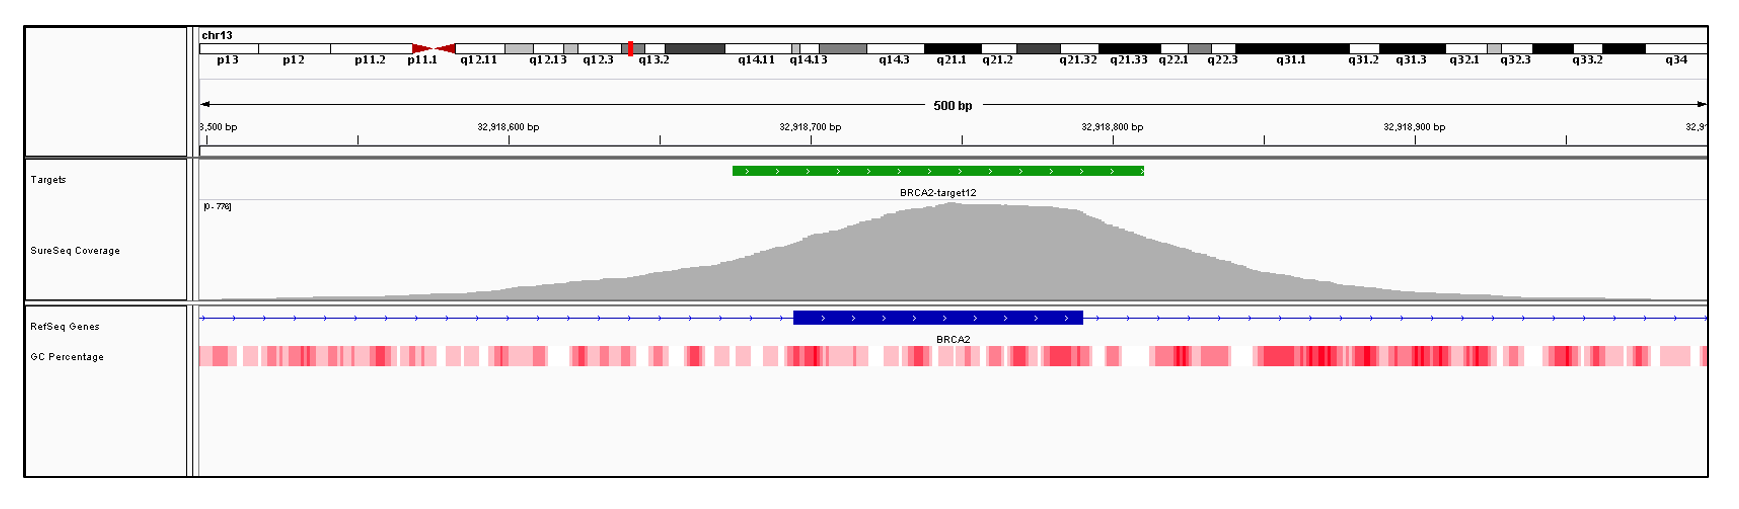The image size is (1739, 509).
Task: Click the blue BRCA2 exon block
Action: [x=938, y=318]
